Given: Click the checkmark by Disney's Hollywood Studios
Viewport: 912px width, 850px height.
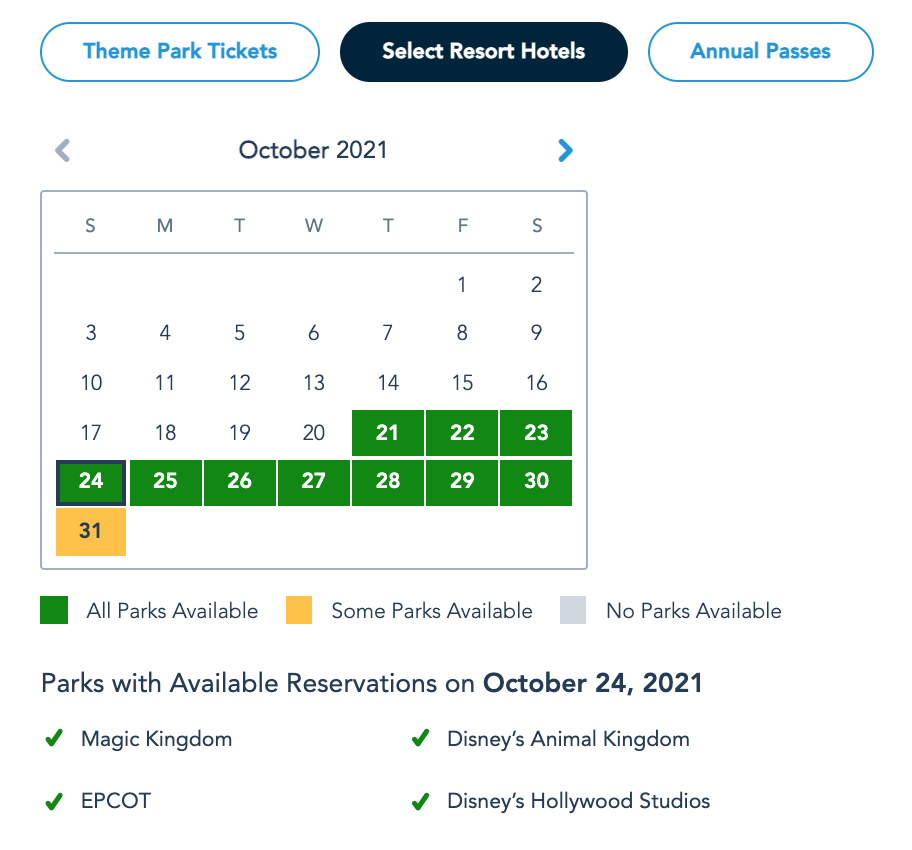Looking at the screenshot, I should (420, 801).
